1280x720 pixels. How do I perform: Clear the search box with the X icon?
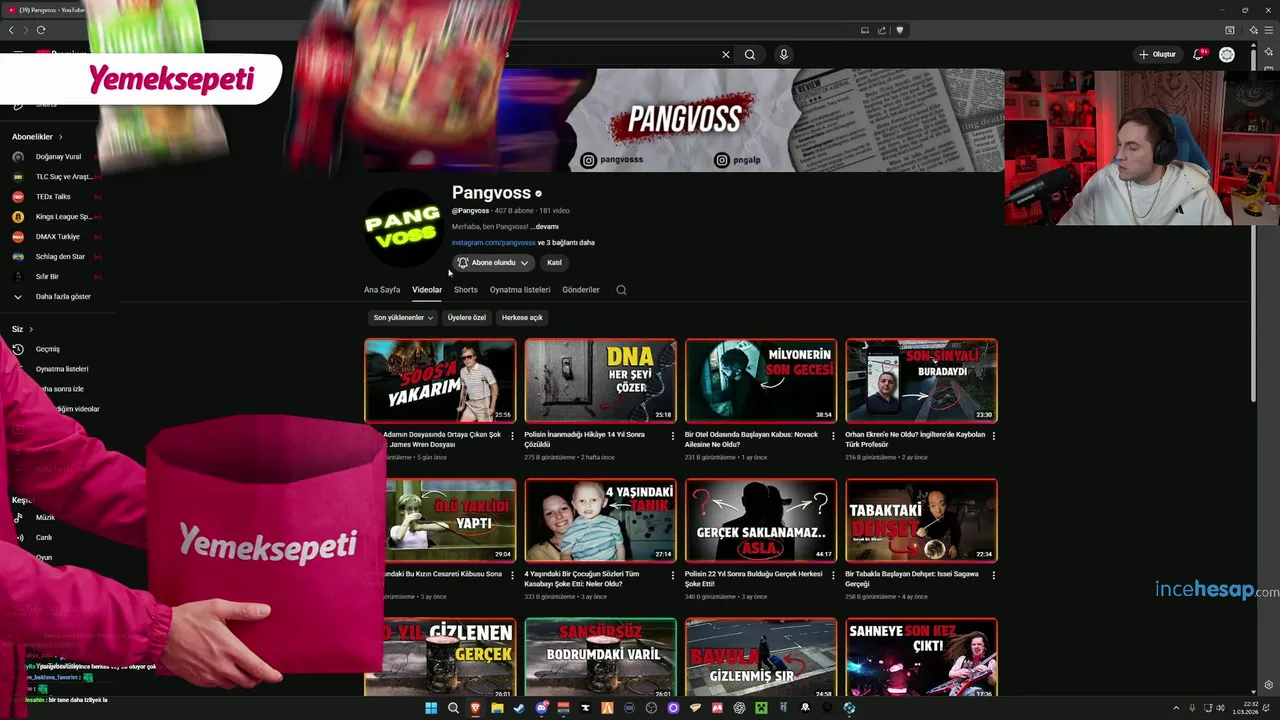click(x=726, y=54)
